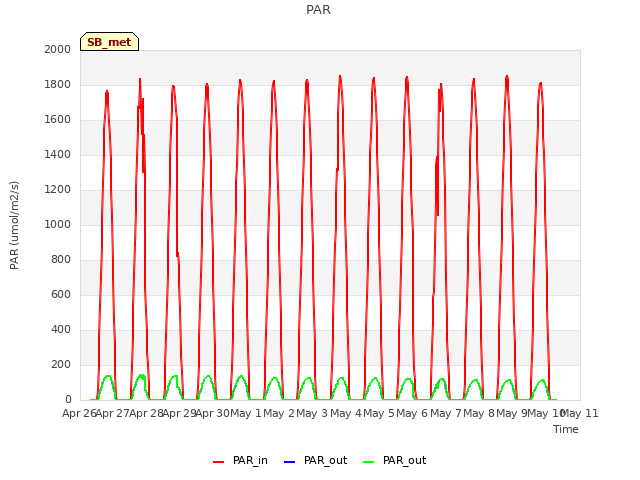Click the 200 y-axis tick label
Screen dimensions: 640x480
(x=61, y=364)
